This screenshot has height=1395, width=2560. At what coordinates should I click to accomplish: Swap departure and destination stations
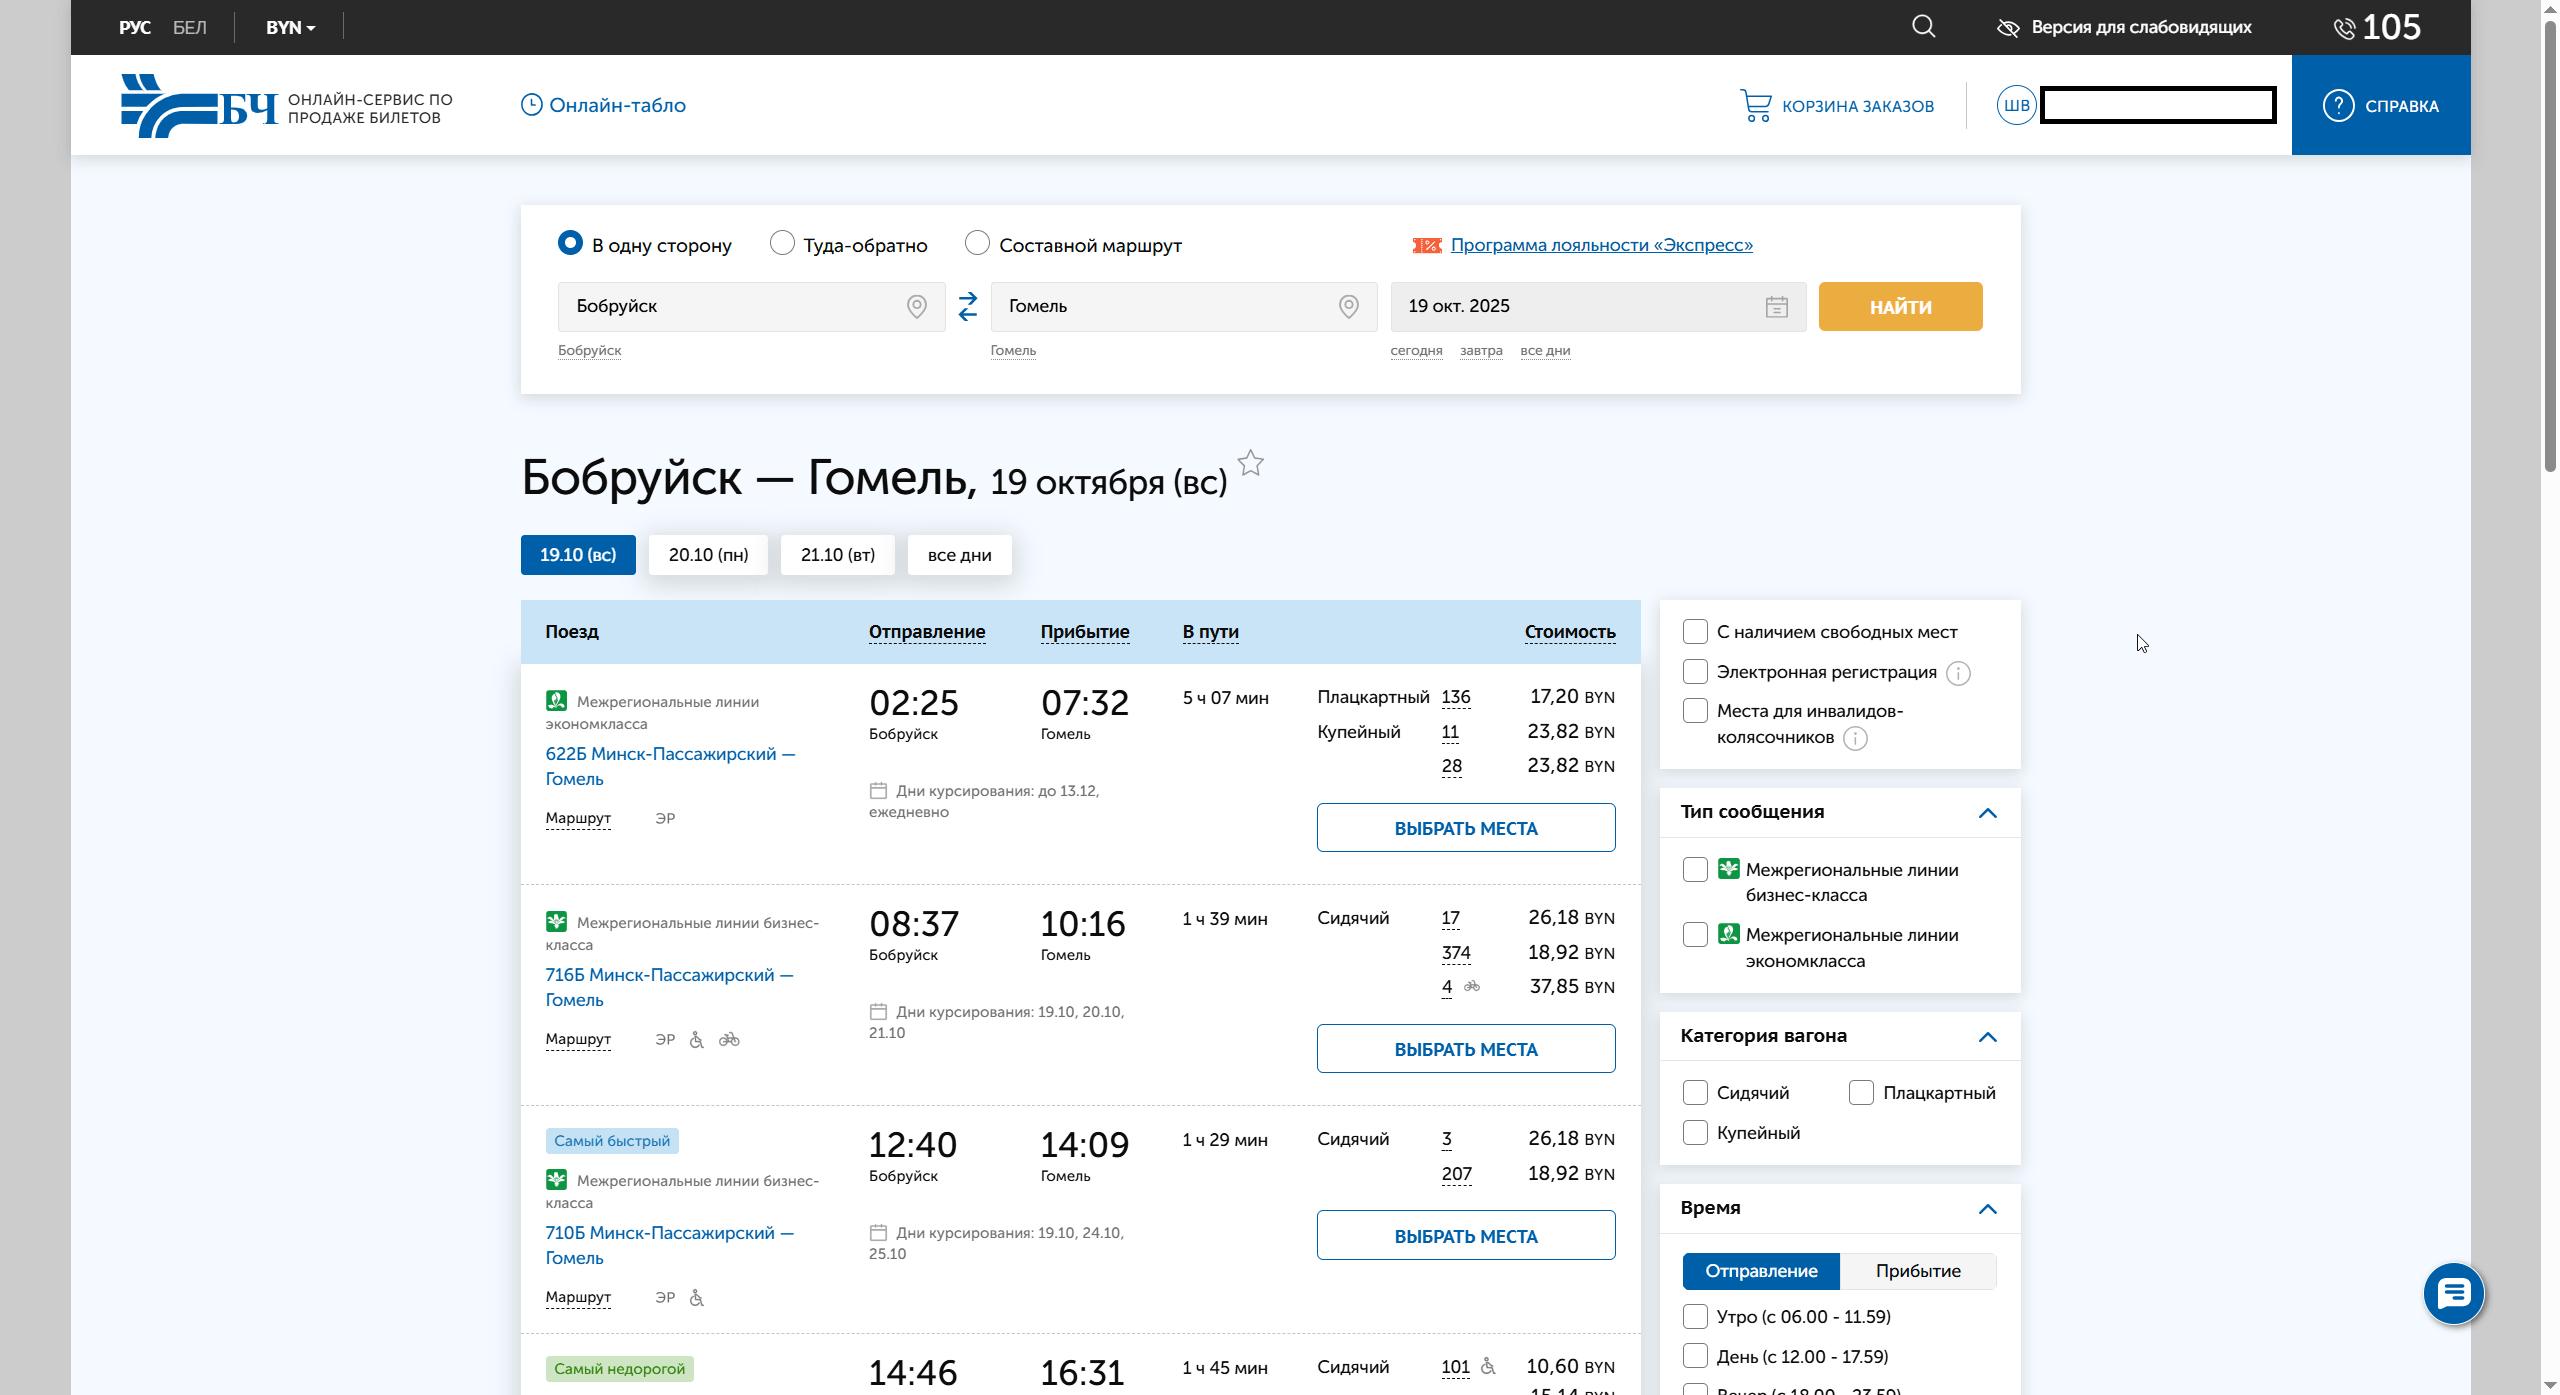click(967, 306)
